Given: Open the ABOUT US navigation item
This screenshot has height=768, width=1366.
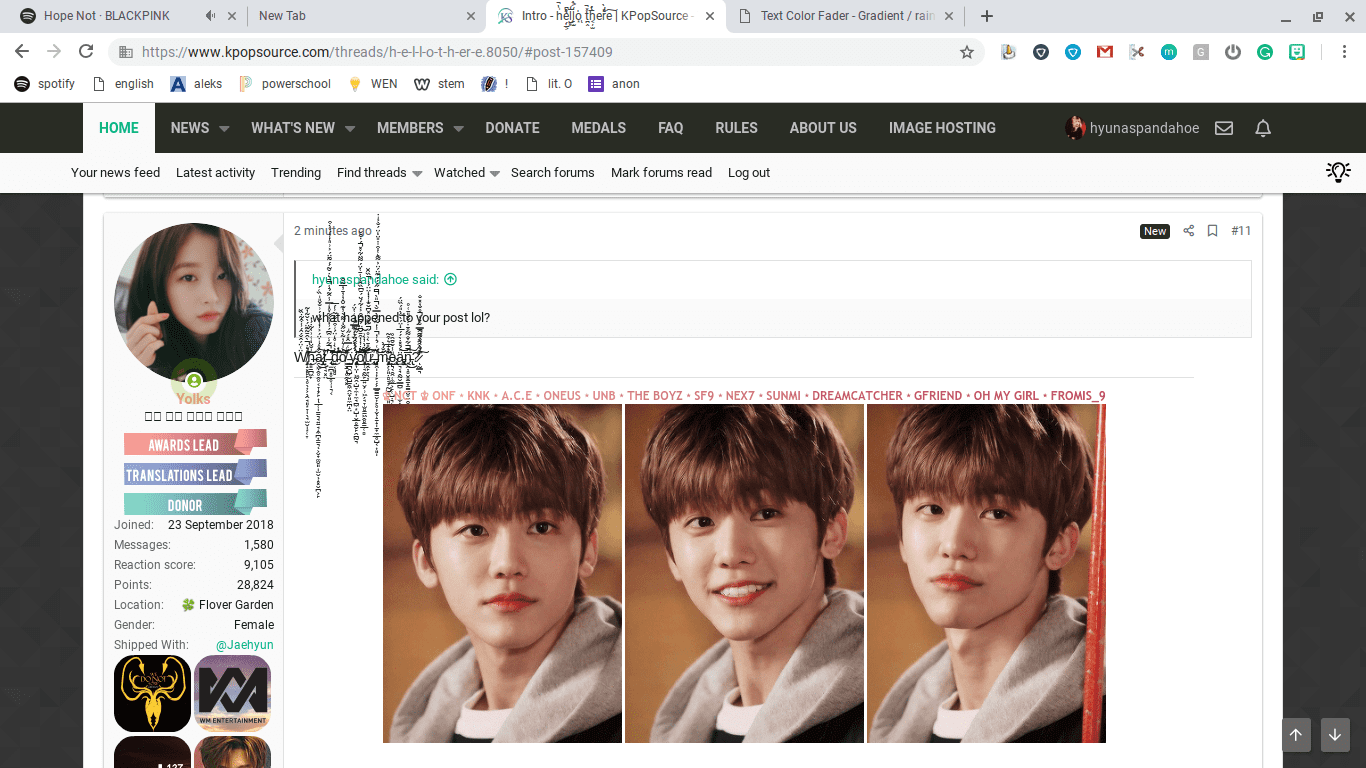Looking at the screenshot, I should [x=823, y=128].
